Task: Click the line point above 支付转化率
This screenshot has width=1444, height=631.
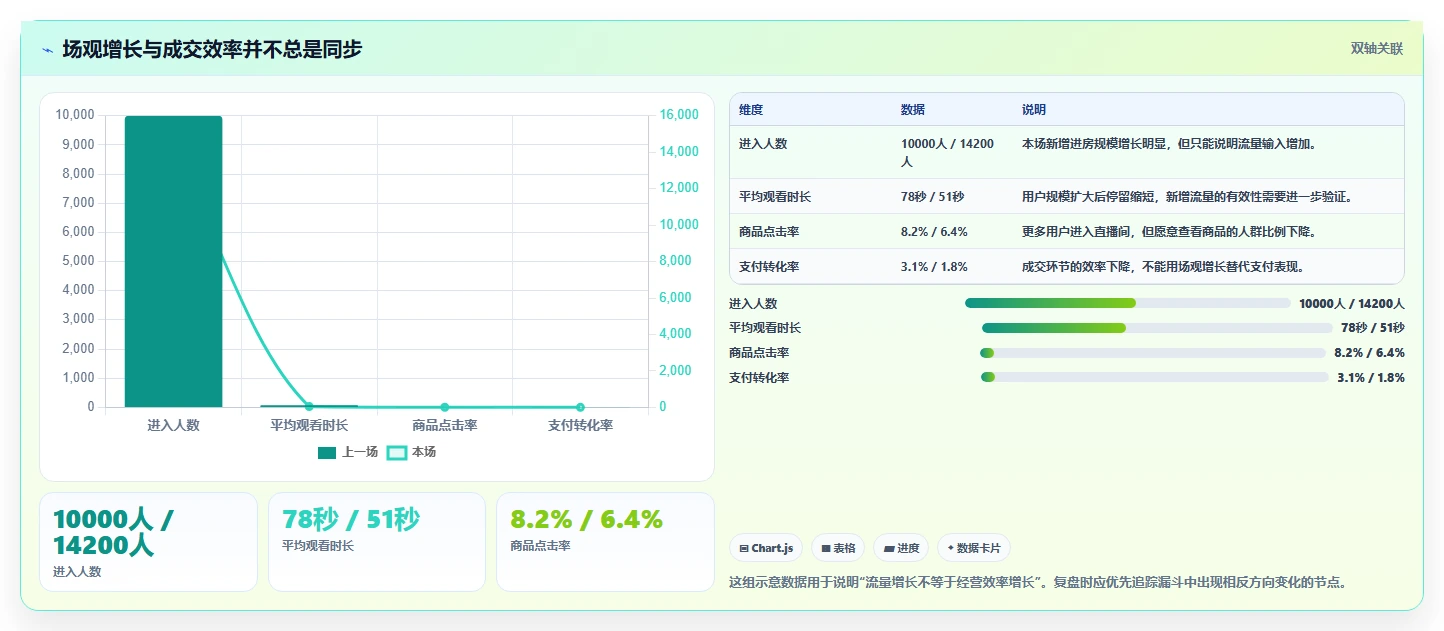Action: click(x=580, y=407)
